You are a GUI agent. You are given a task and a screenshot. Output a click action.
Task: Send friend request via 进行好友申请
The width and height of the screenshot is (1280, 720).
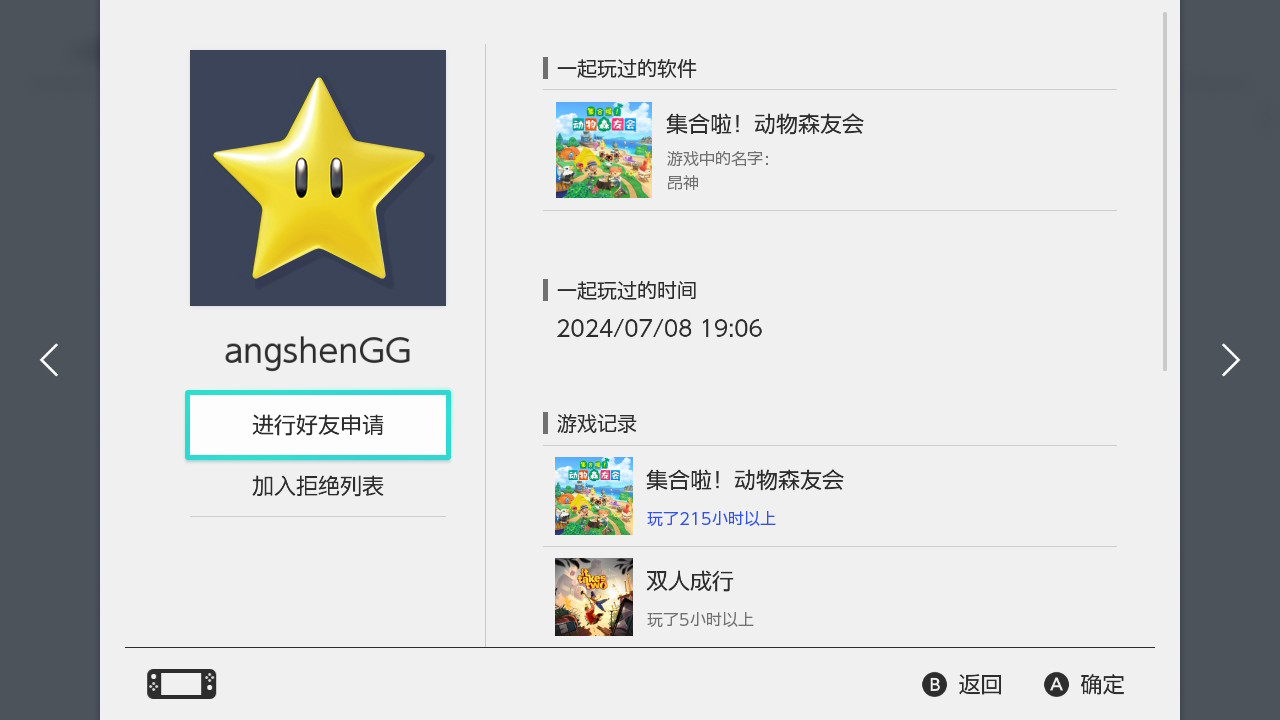318,425
